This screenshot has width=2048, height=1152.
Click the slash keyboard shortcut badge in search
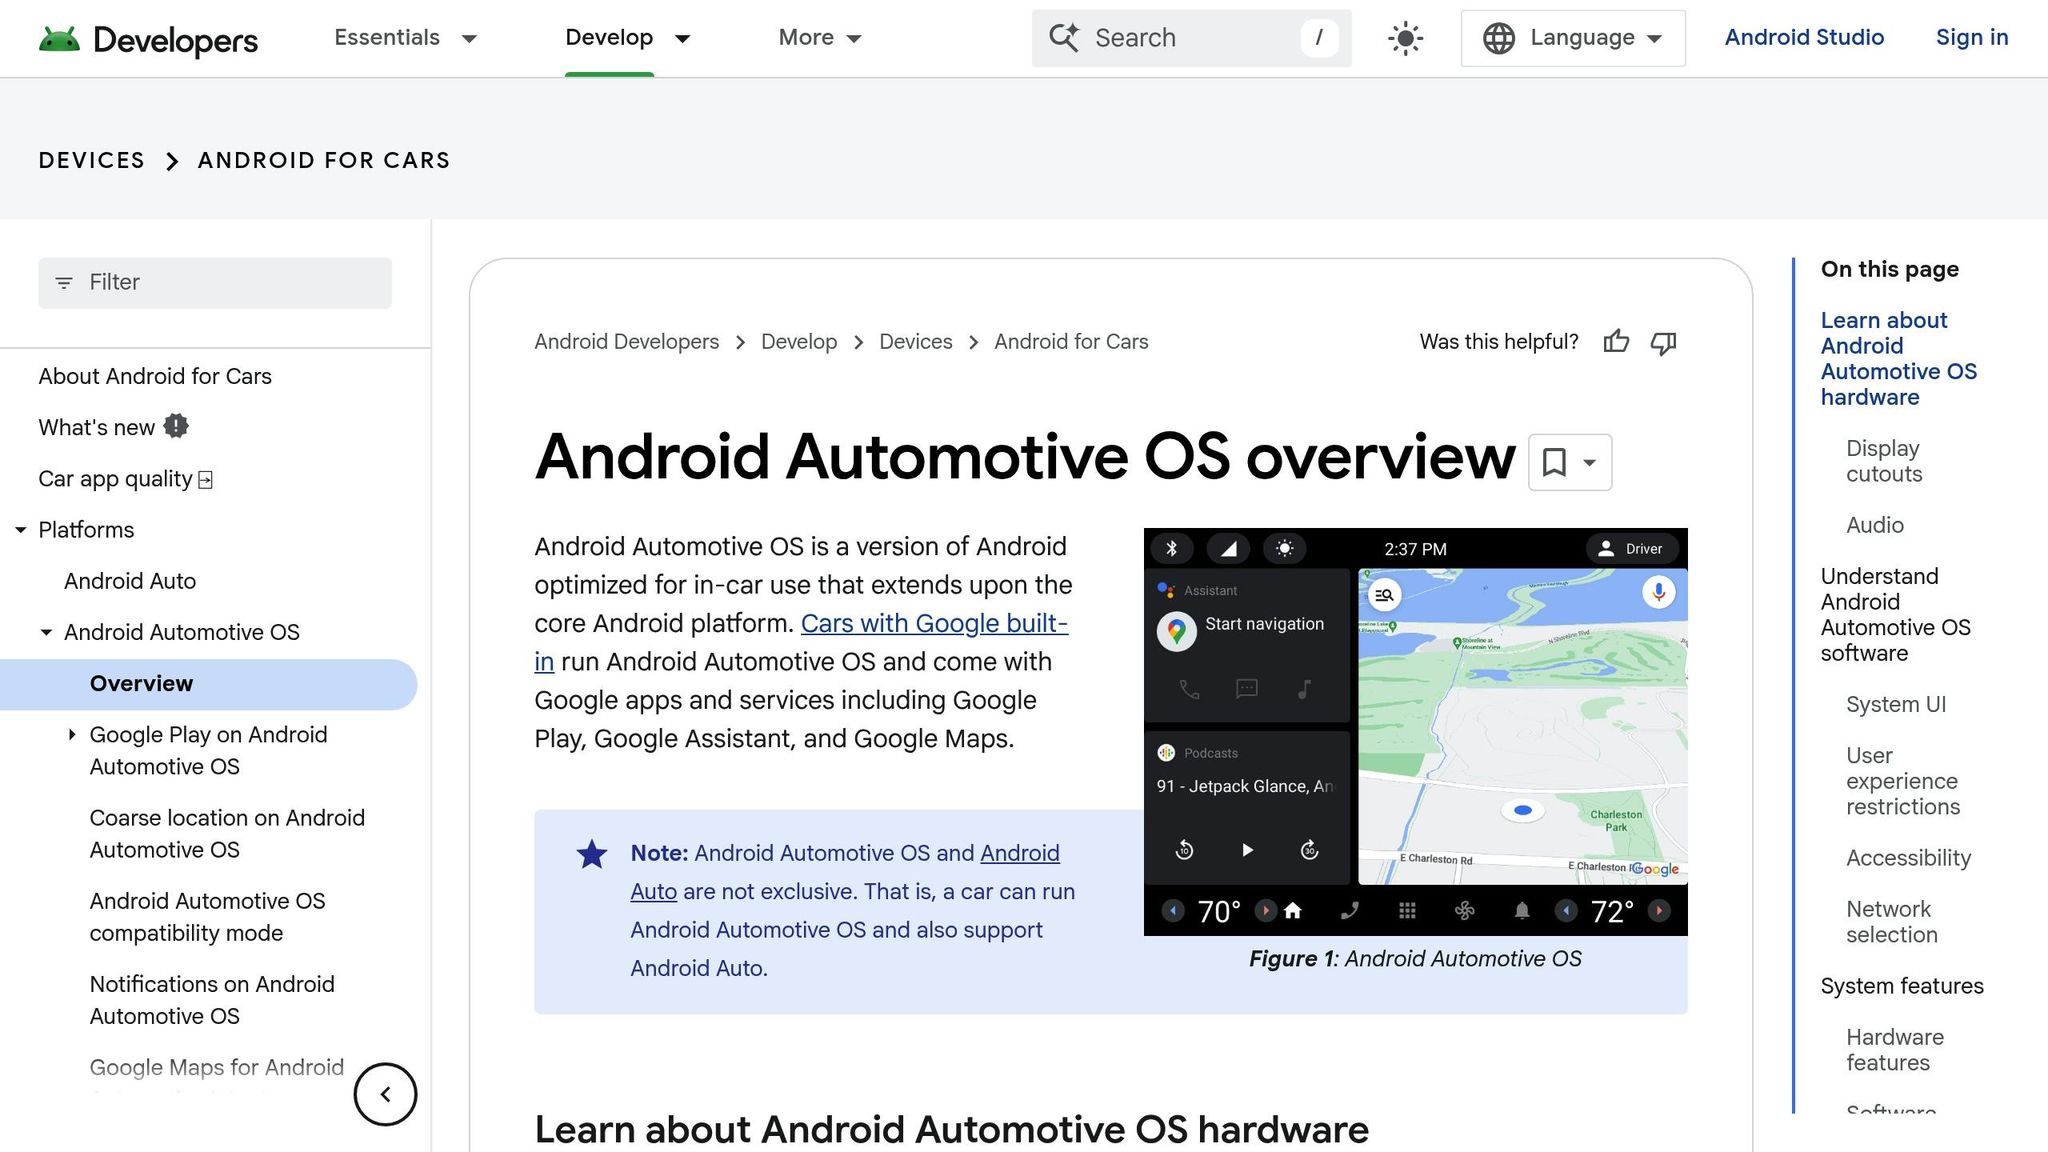1320,38
